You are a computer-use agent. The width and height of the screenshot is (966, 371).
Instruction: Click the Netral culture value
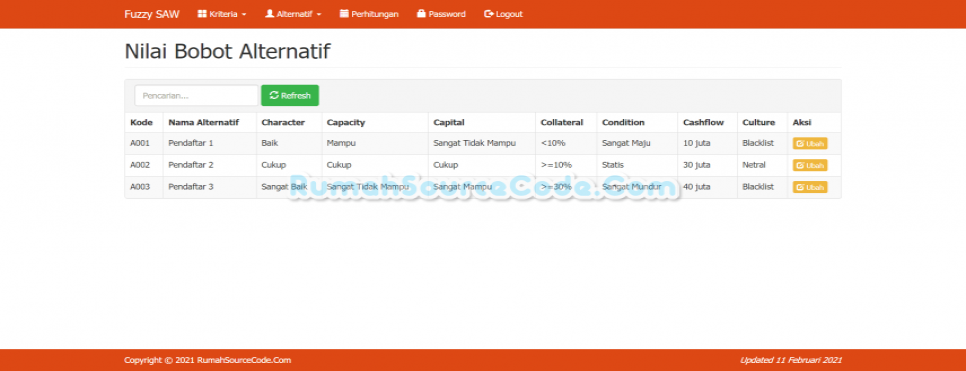[754, 165]
